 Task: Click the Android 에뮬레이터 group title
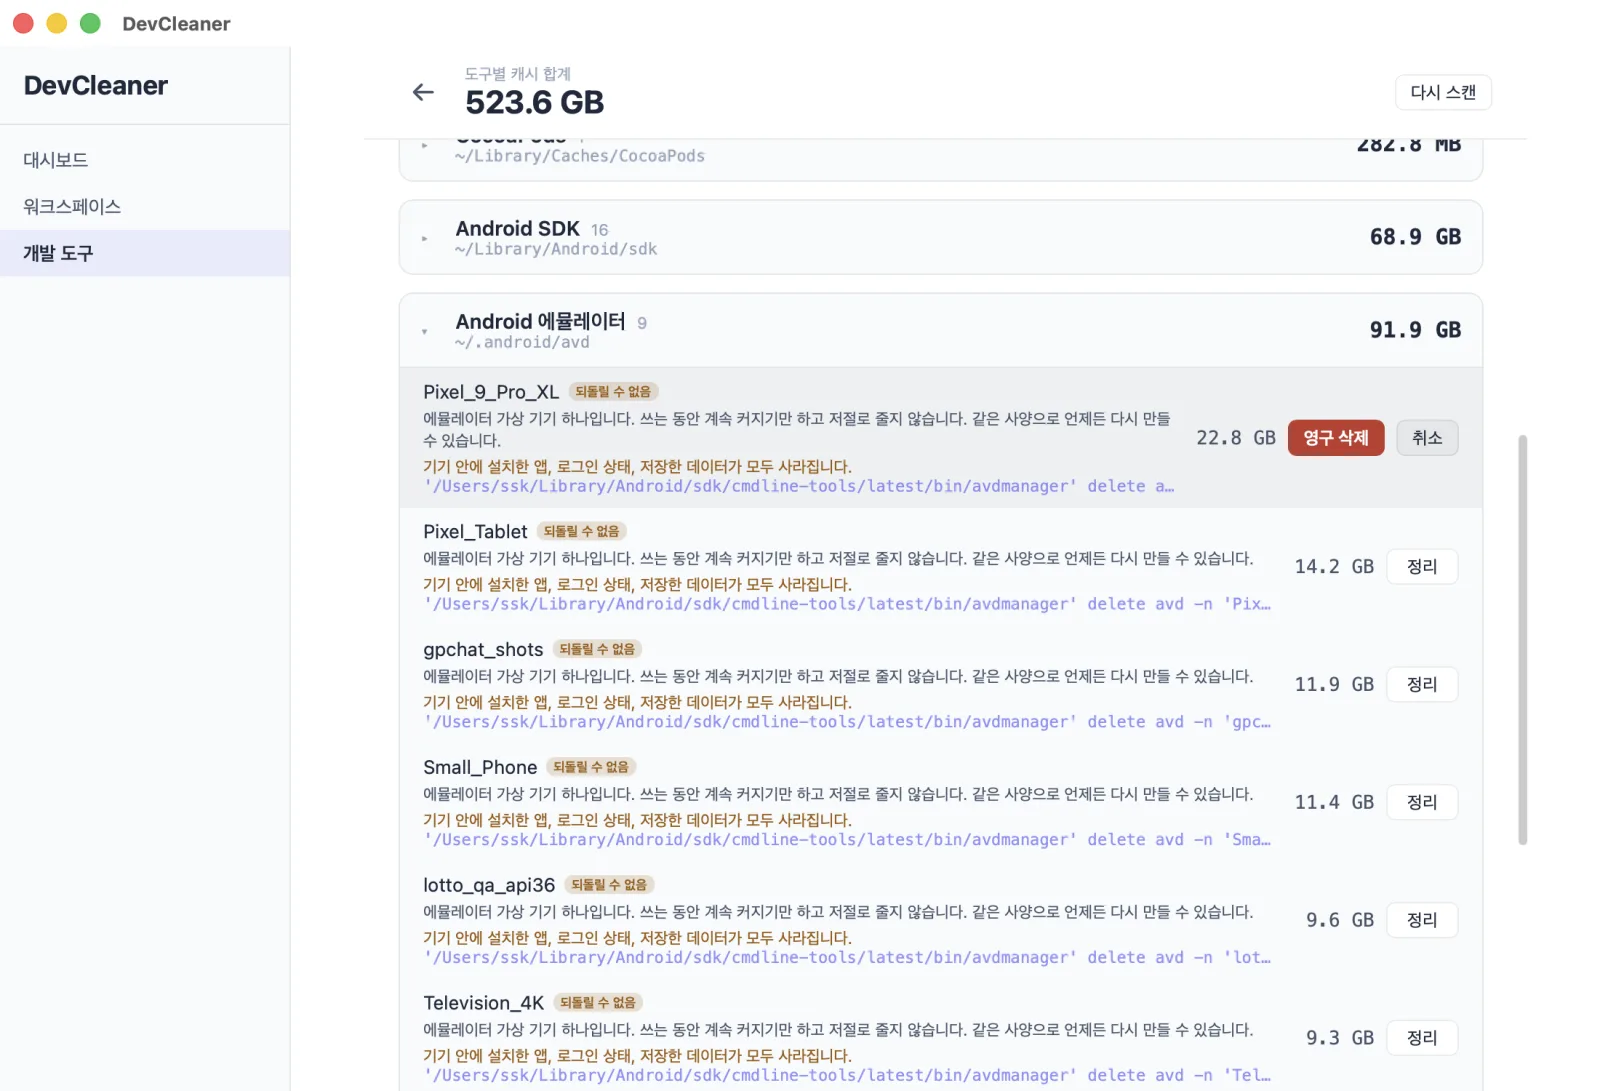[540, 322]
